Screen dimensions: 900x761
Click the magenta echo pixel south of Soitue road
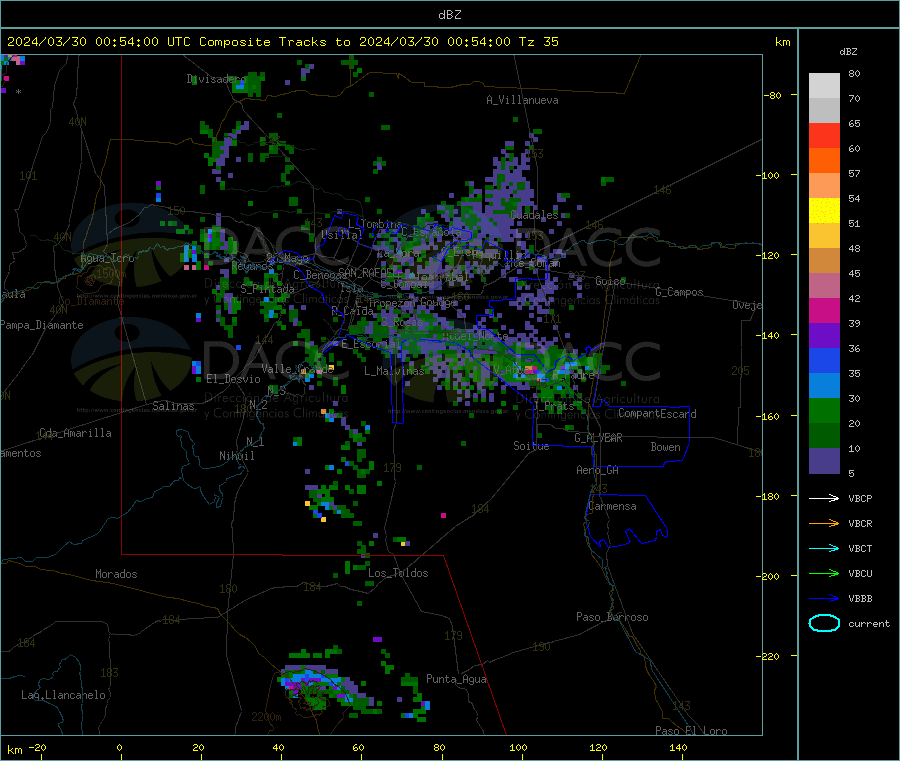pyautogui.click(x=443, y=515)
